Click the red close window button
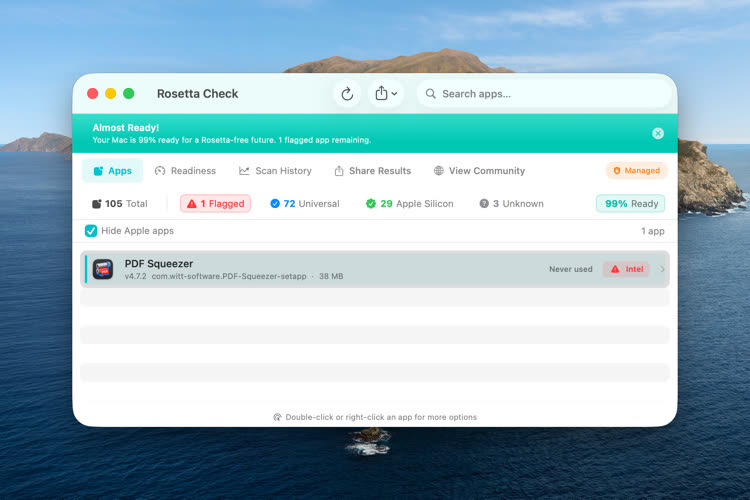This screenshot has width=750, height=500. 93,93
